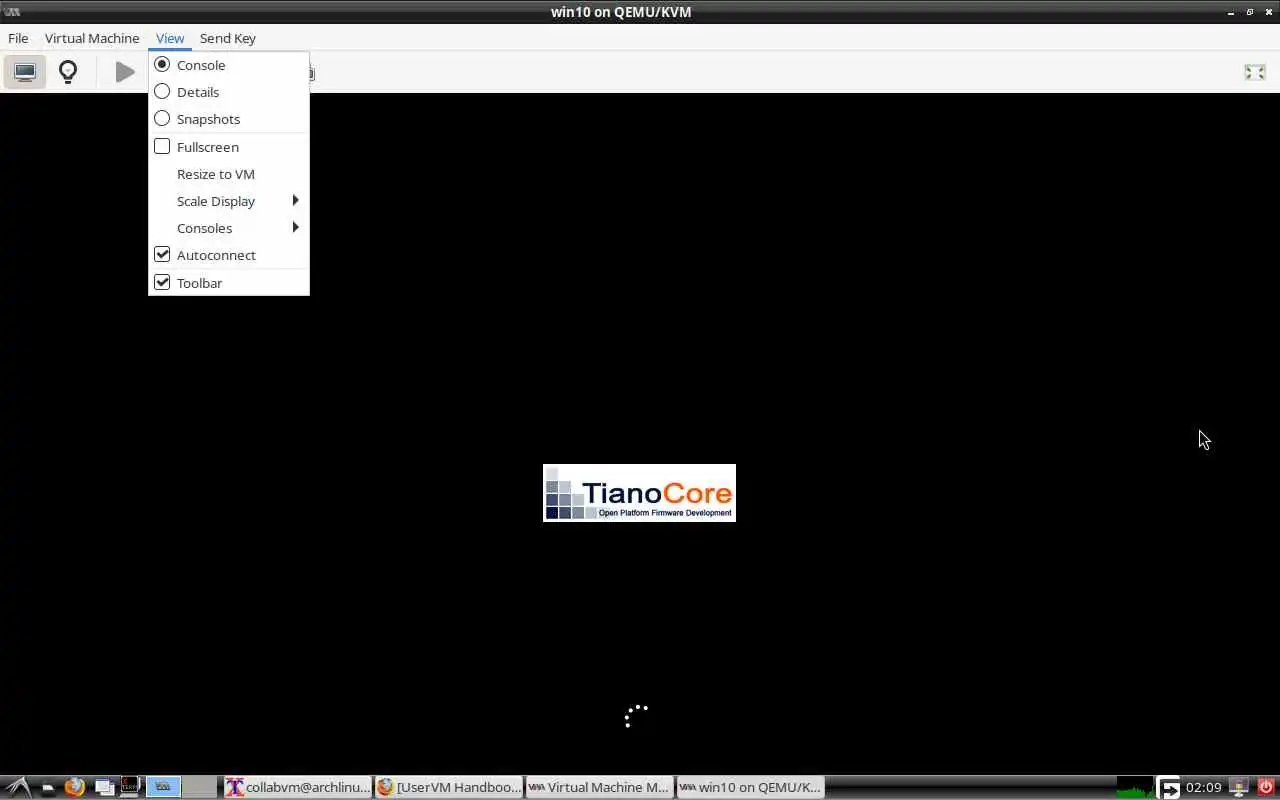This screenshot has width=1280, height=800.
Task: Close the open View menu
Action: (x=170, y=38)
